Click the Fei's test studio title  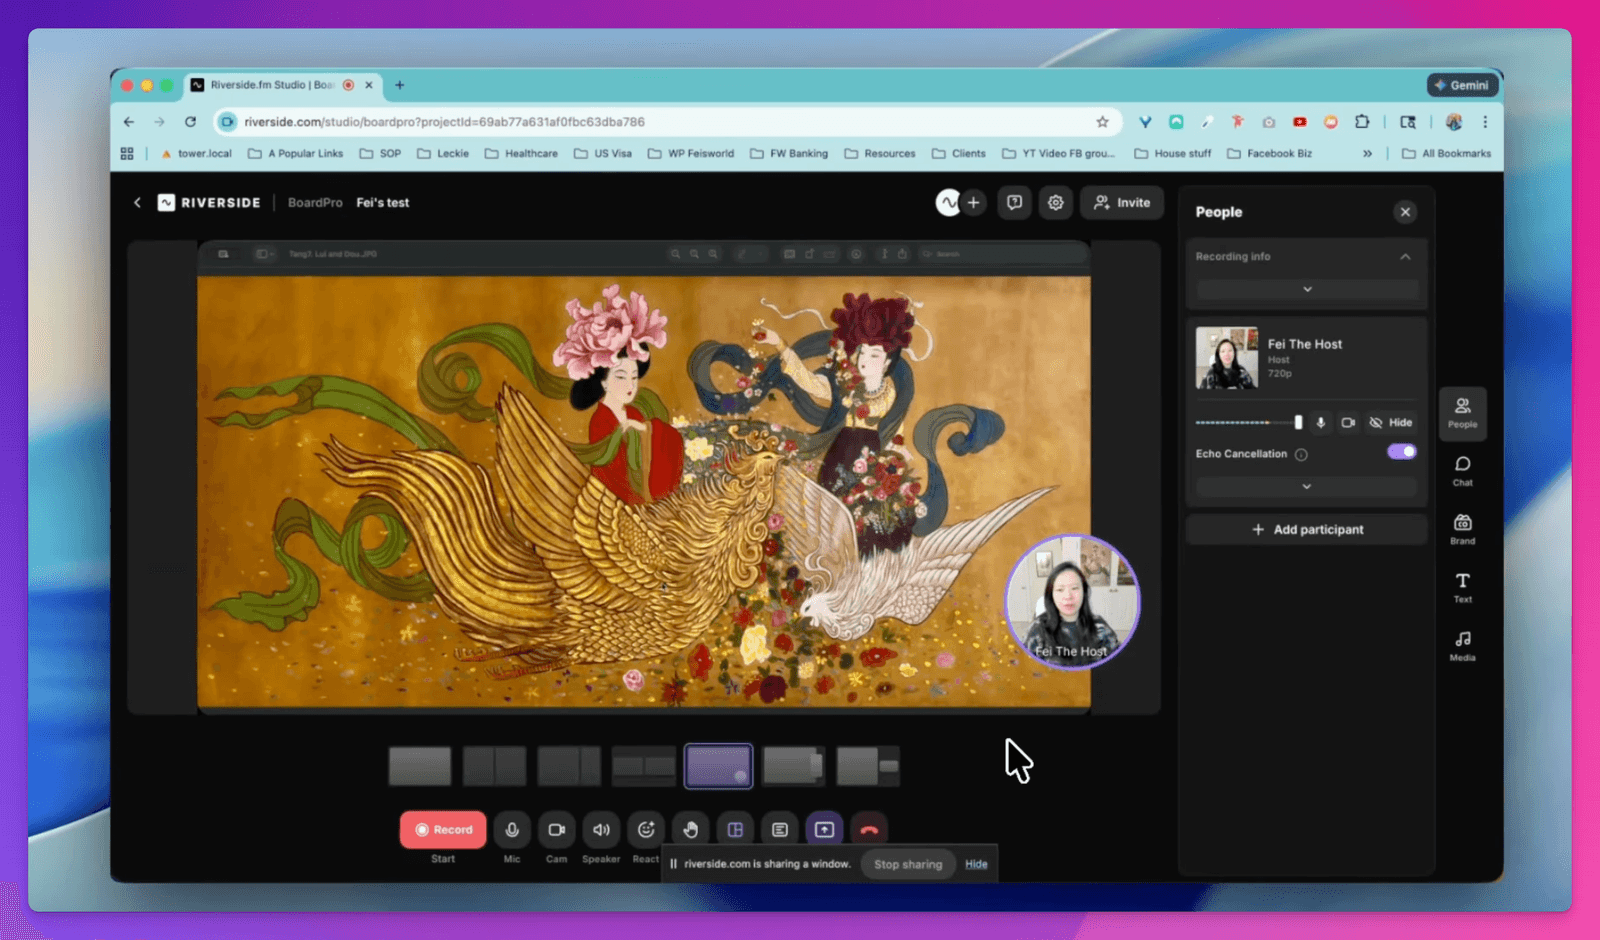coord(383,202)
